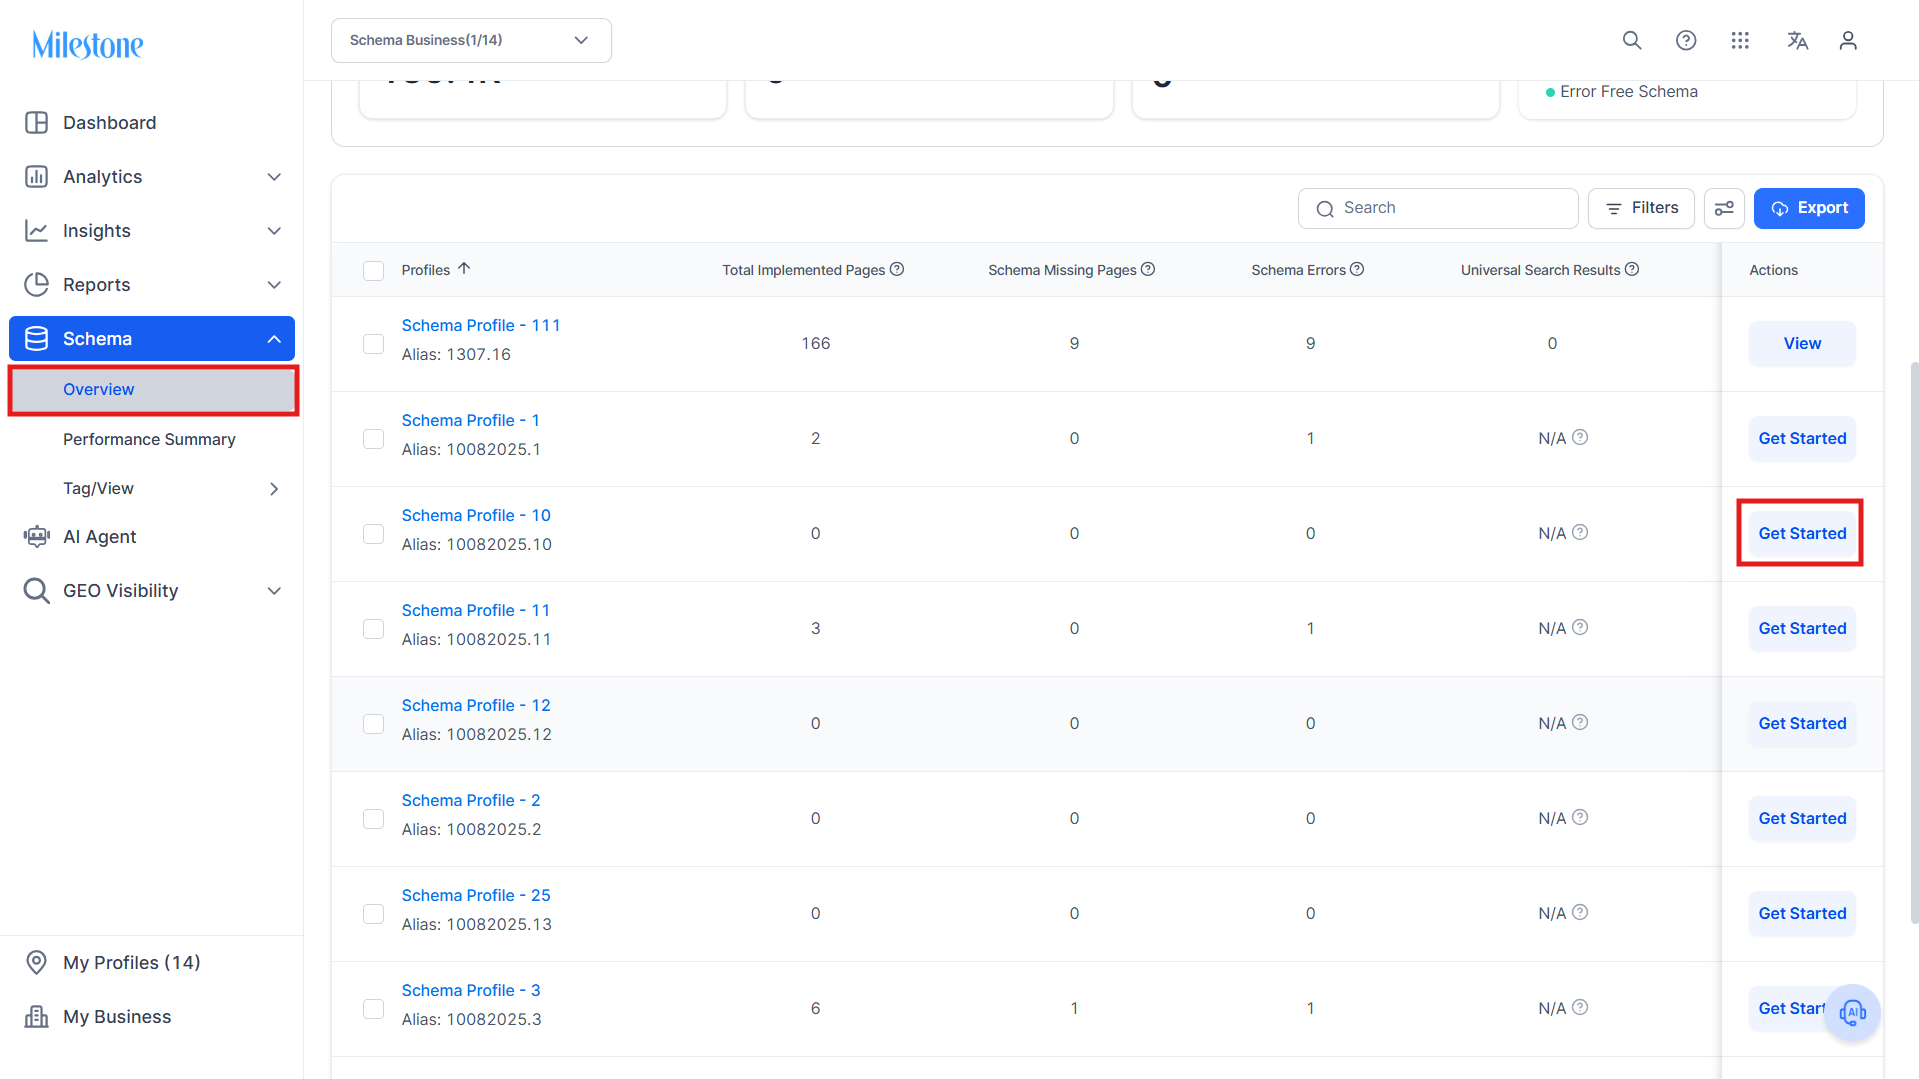
Task: Click View for Schema Profile - 111
Action: (x=1802, y=343)
